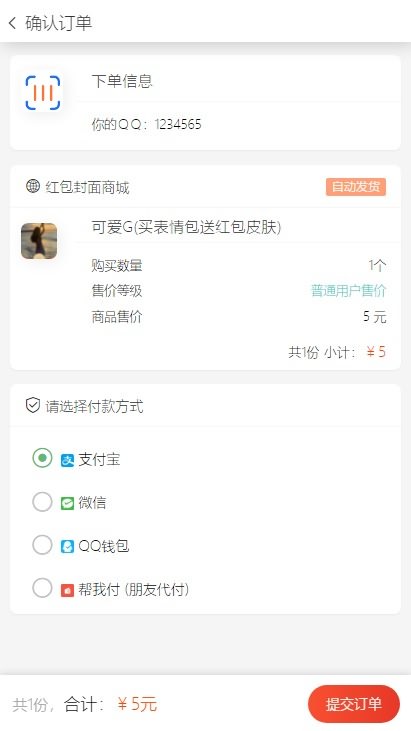Click the QQ钱包 wallet logo icon

coord(68,546)
